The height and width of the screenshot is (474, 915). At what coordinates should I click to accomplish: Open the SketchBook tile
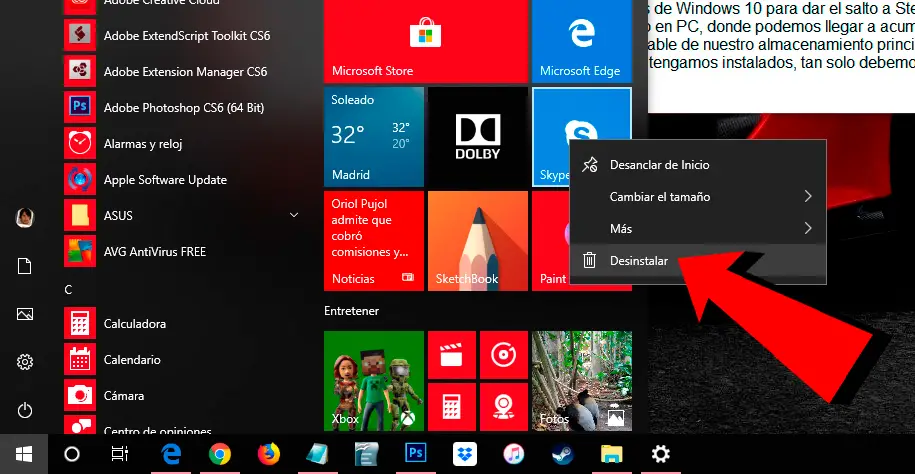(478, 241)
